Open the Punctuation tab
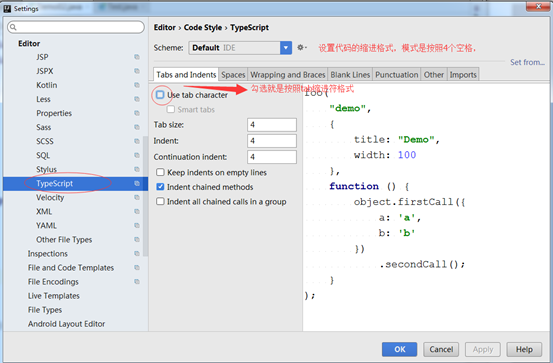Viewport: 553px width, 363px height. [396, 74]
